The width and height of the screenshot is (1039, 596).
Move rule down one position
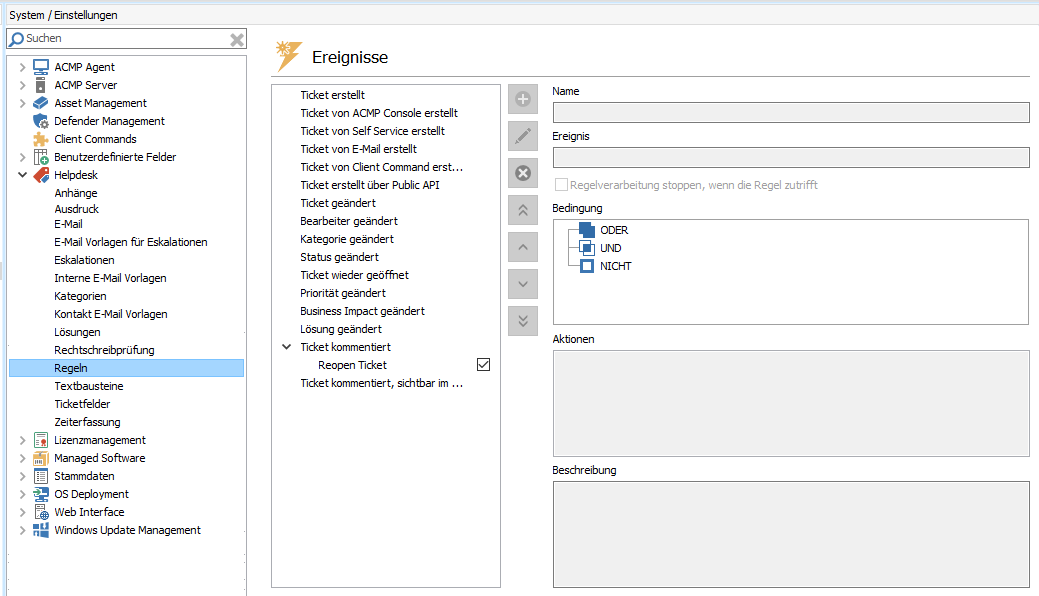(x=523, y=284)
